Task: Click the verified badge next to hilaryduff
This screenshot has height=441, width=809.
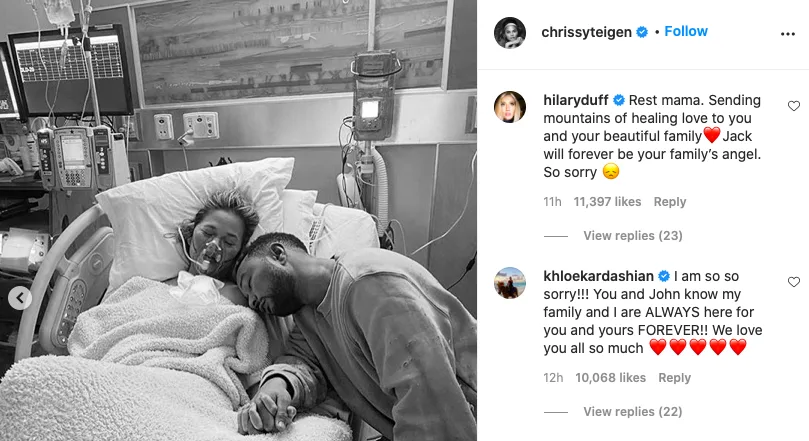Action: pyautogui.click(x=619, y=100)
